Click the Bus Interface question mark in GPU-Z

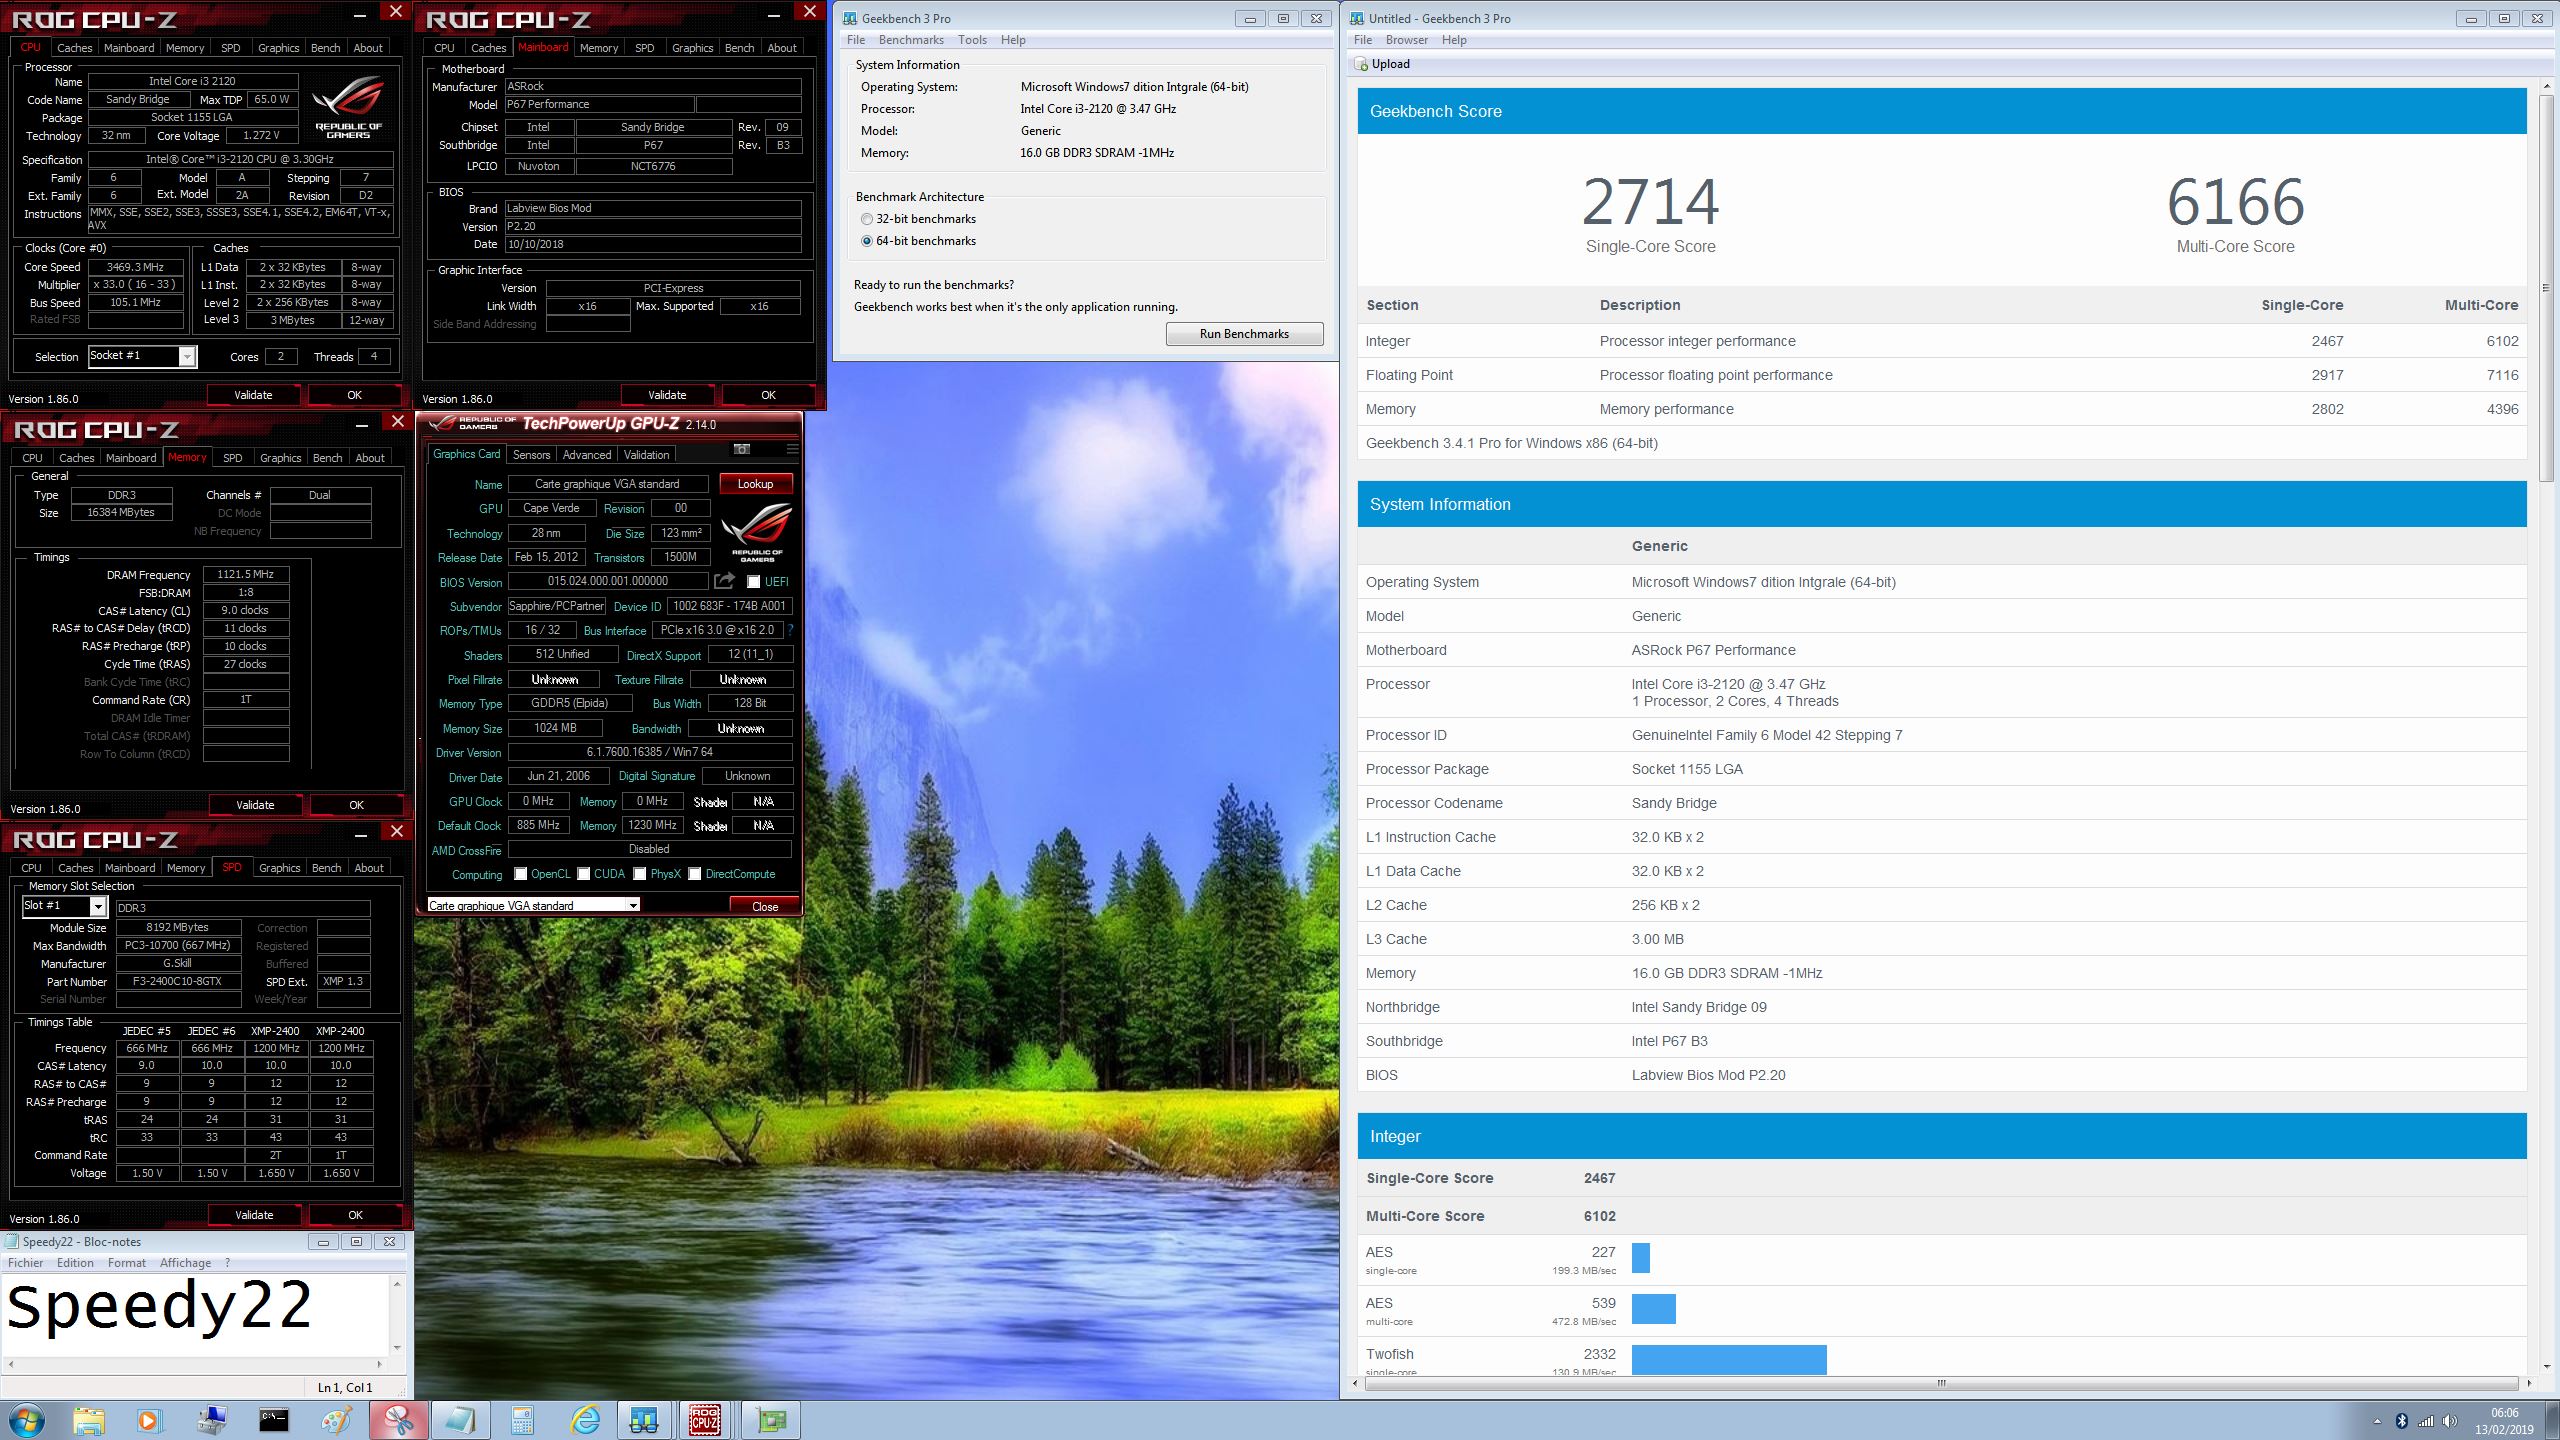[790, 630]
